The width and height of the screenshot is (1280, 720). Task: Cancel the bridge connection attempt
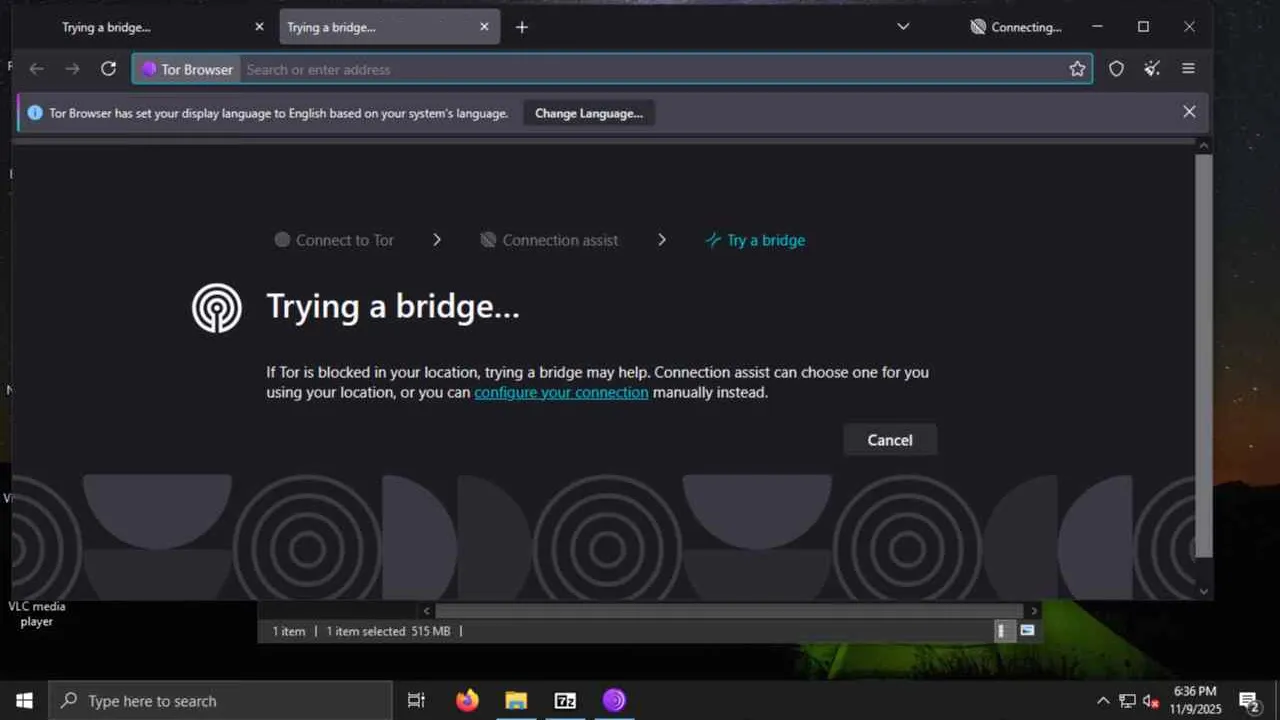[x=890, y=440]
